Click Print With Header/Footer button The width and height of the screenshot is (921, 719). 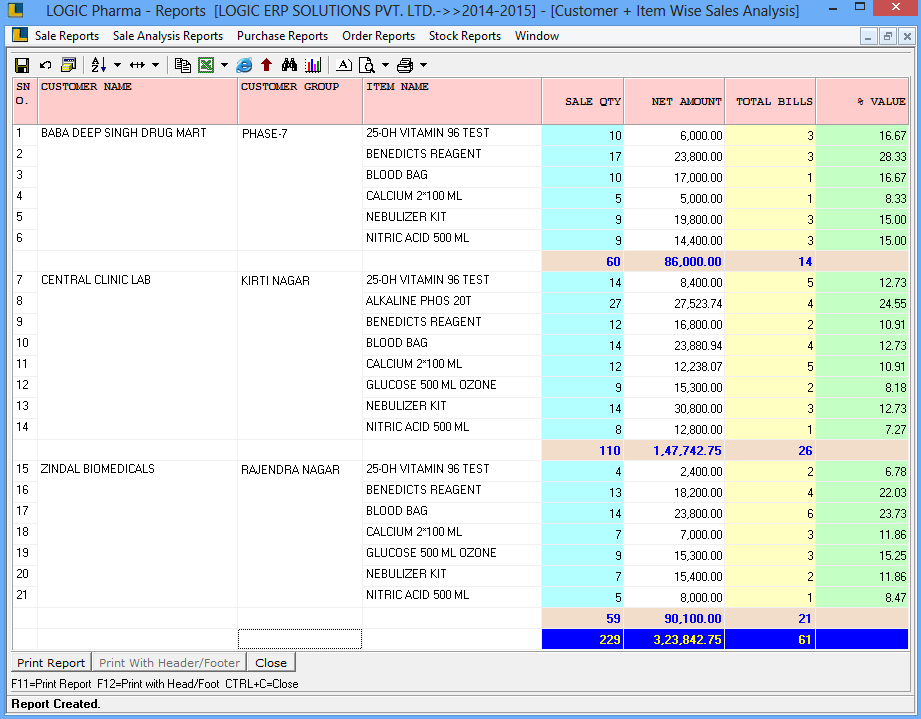pos(169,663)
